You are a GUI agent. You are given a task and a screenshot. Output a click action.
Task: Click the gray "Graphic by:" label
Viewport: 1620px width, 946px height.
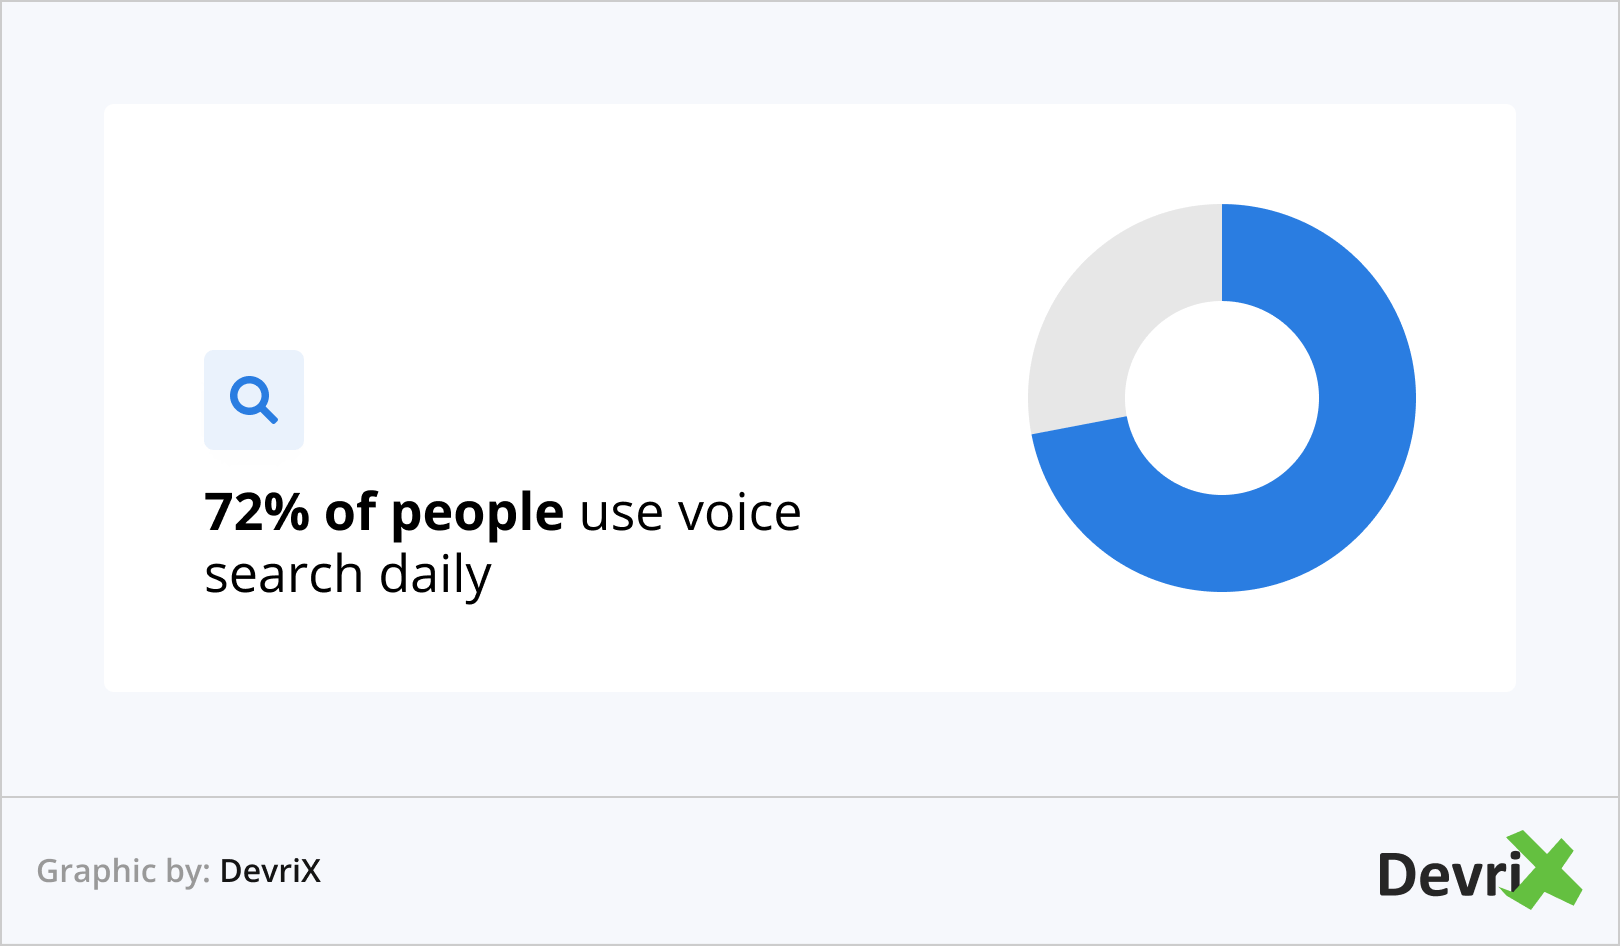pyautogui.click(x=123, y=871)
